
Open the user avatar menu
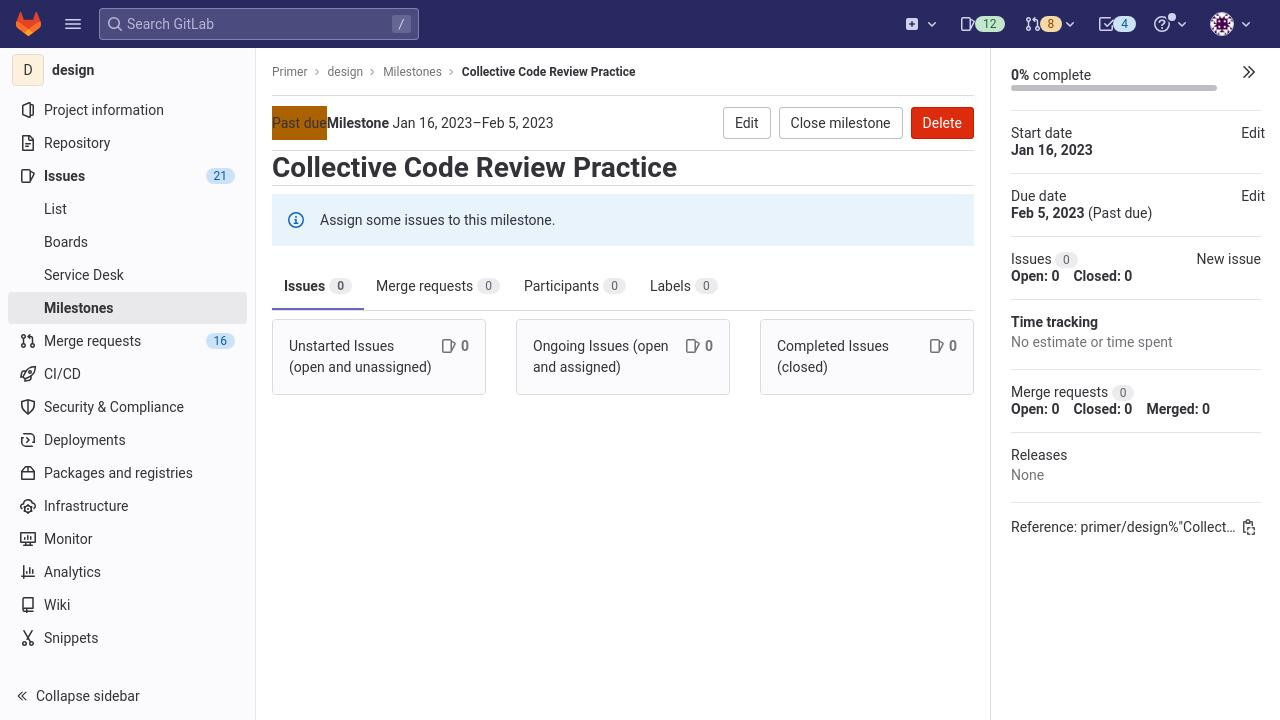pyautogui.click(x=1231, y=24)
